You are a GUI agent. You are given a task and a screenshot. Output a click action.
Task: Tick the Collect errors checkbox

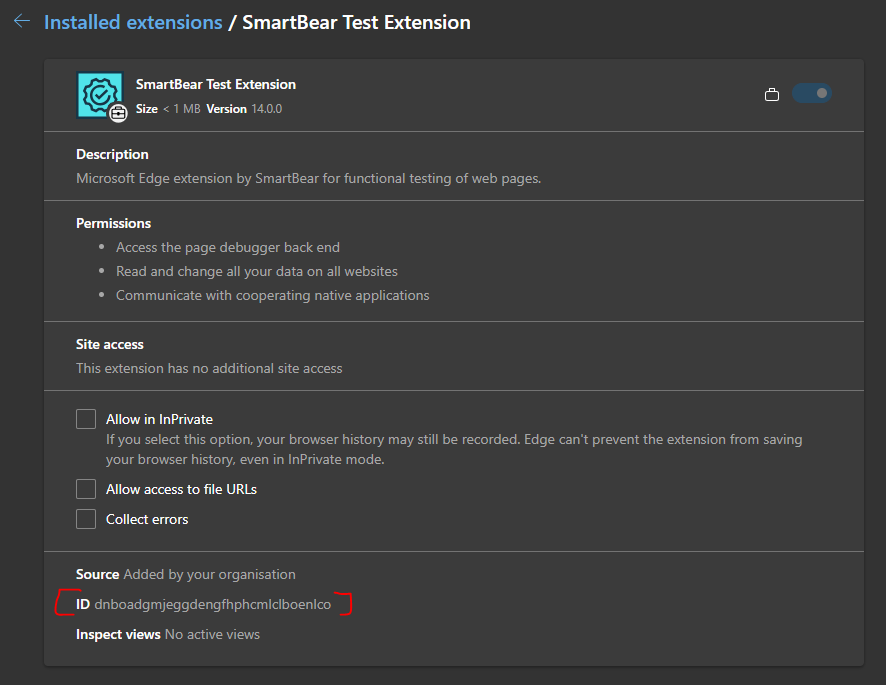pos(86,519)
